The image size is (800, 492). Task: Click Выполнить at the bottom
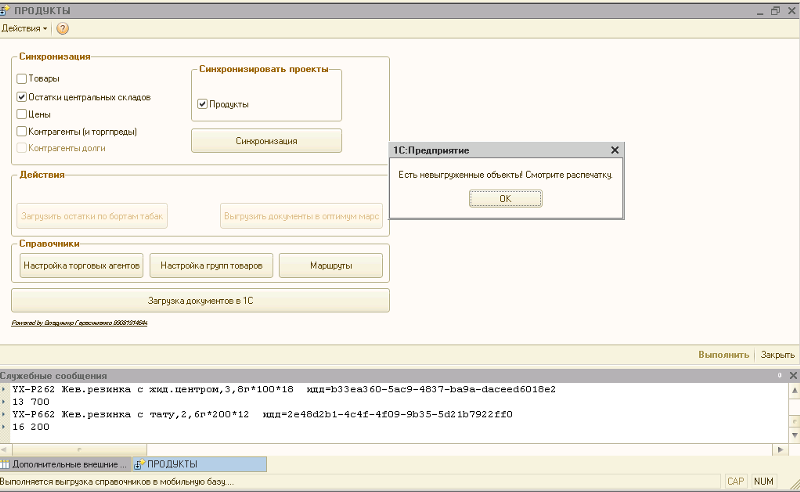(723, 355)
